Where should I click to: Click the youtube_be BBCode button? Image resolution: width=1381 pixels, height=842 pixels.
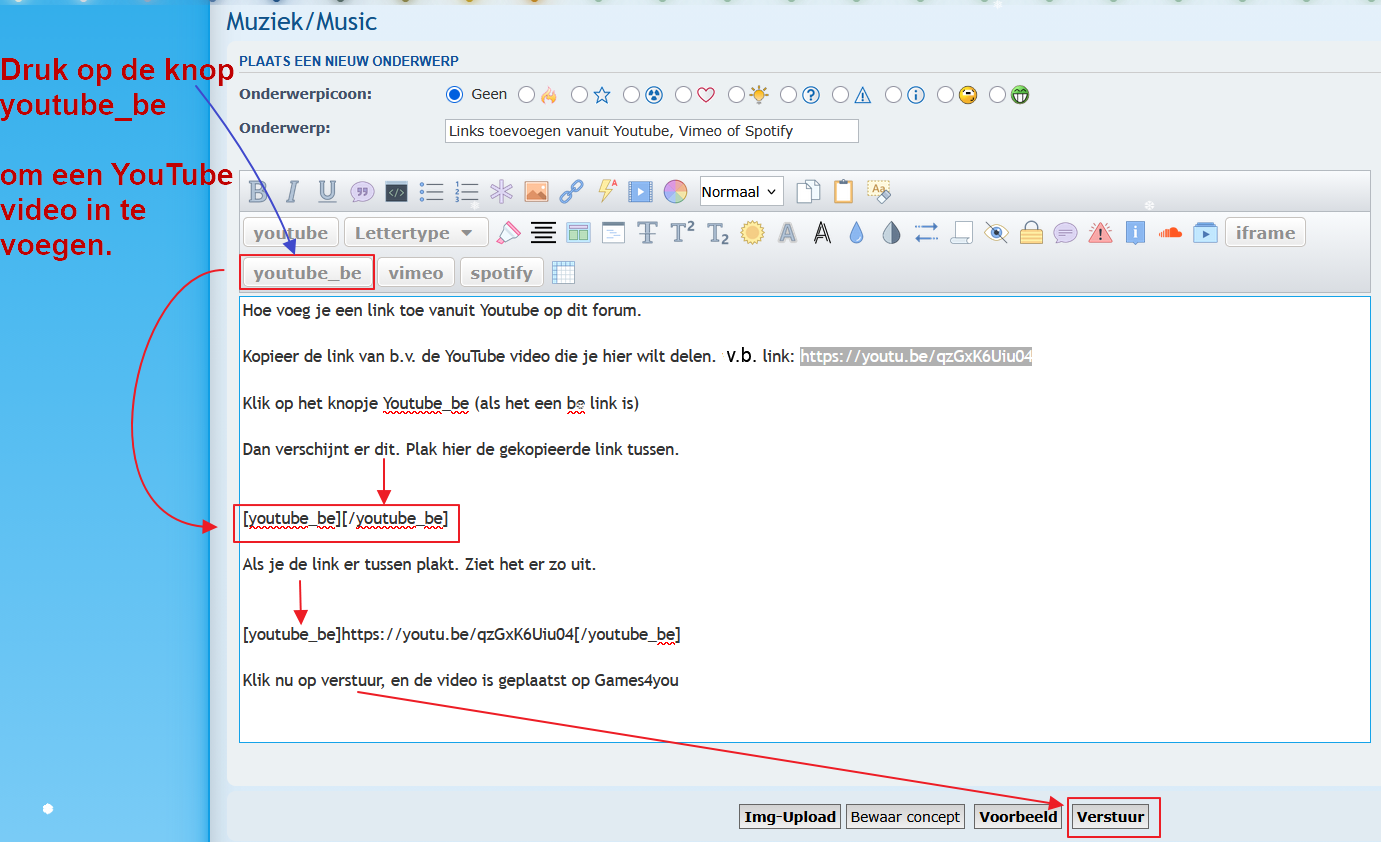tap(308, 273)
